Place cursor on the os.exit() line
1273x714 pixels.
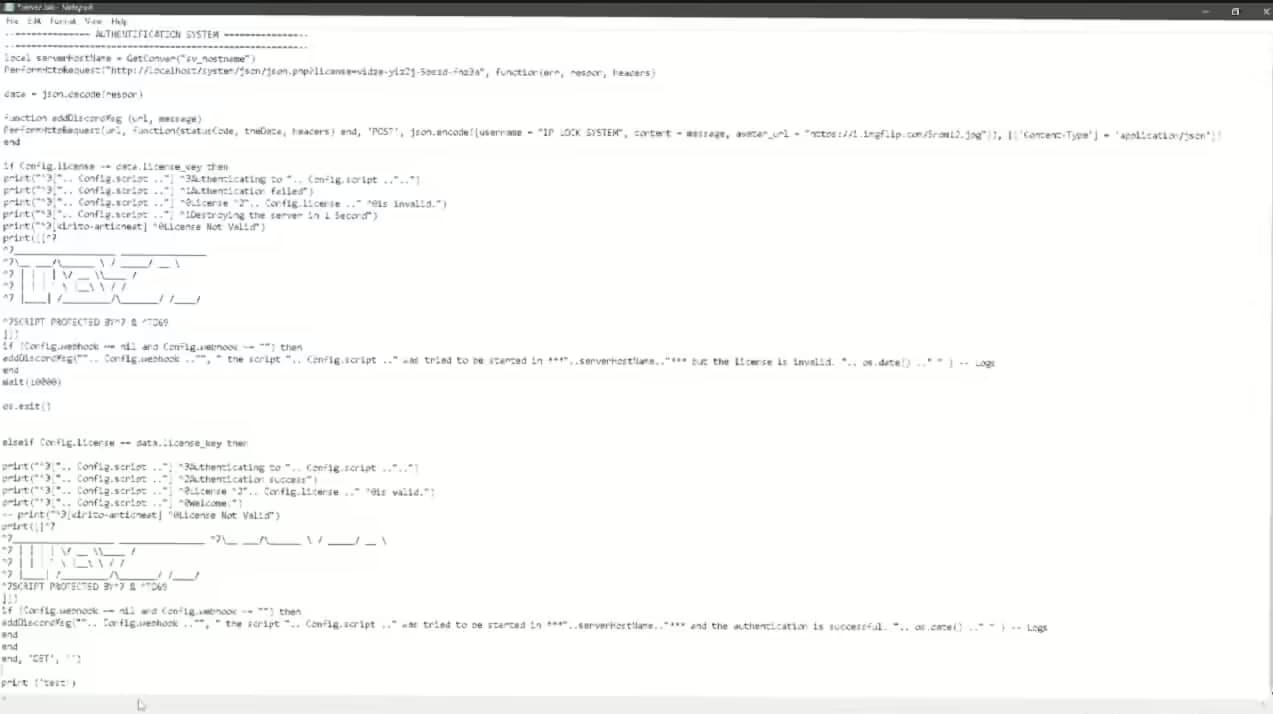[x=27, y=406]
